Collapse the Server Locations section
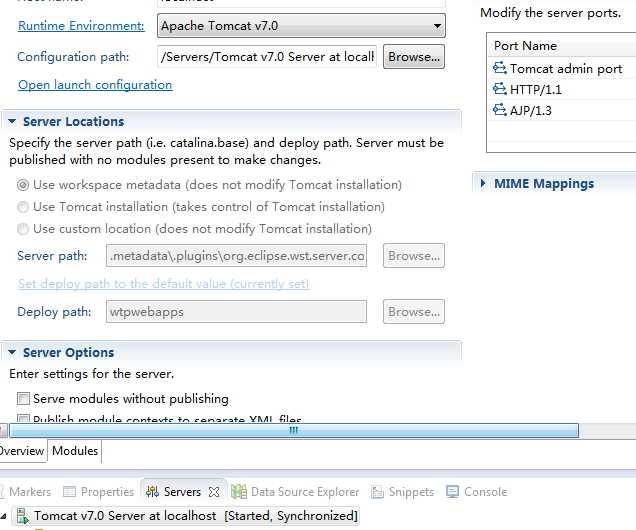 click(x=12, y=121)
